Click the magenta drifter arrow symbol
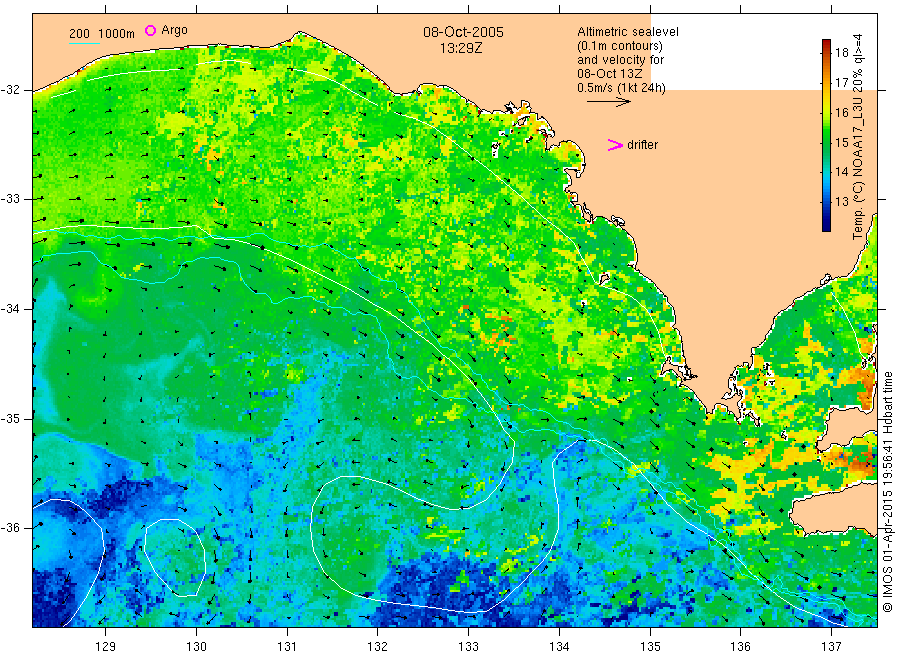 pos(615,145)
